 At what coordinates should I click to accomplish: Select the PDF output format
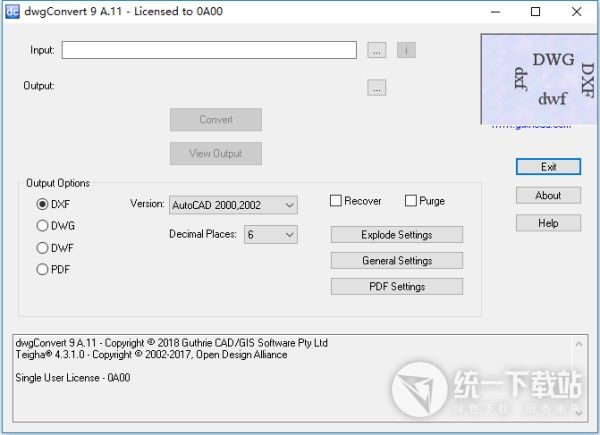point(53,269)
